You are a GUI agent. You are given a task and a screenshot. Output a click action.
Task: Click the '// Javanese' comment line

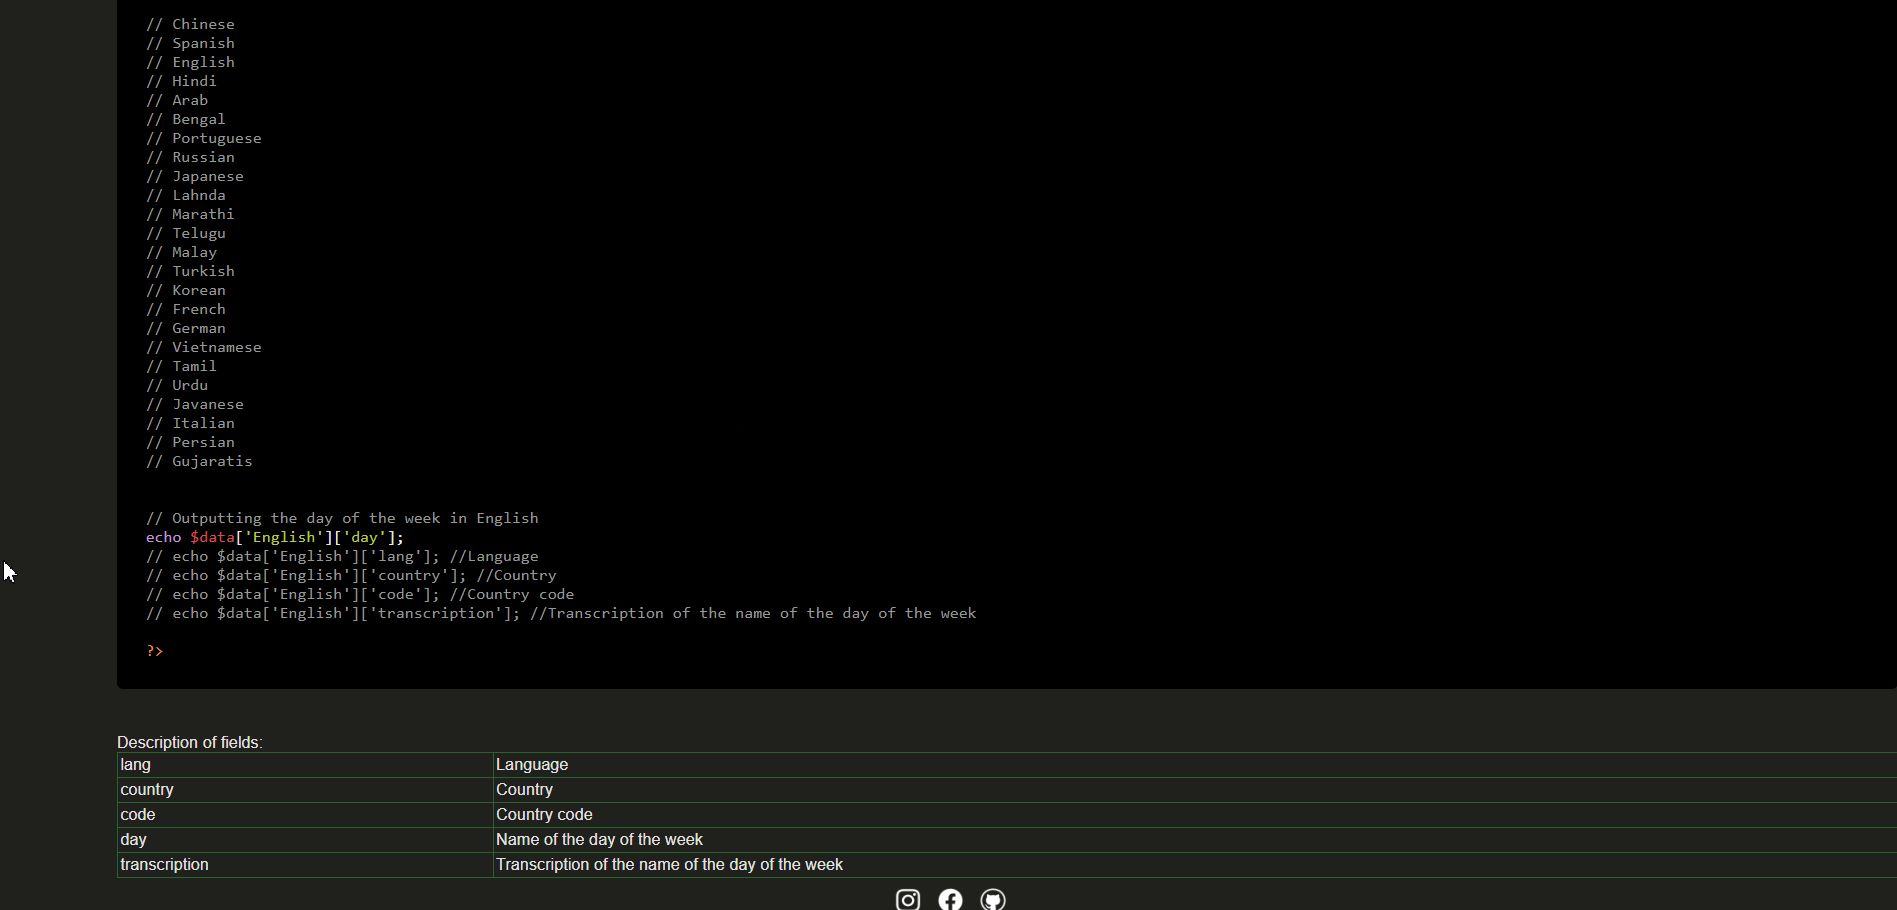click(x=195, y=404)
